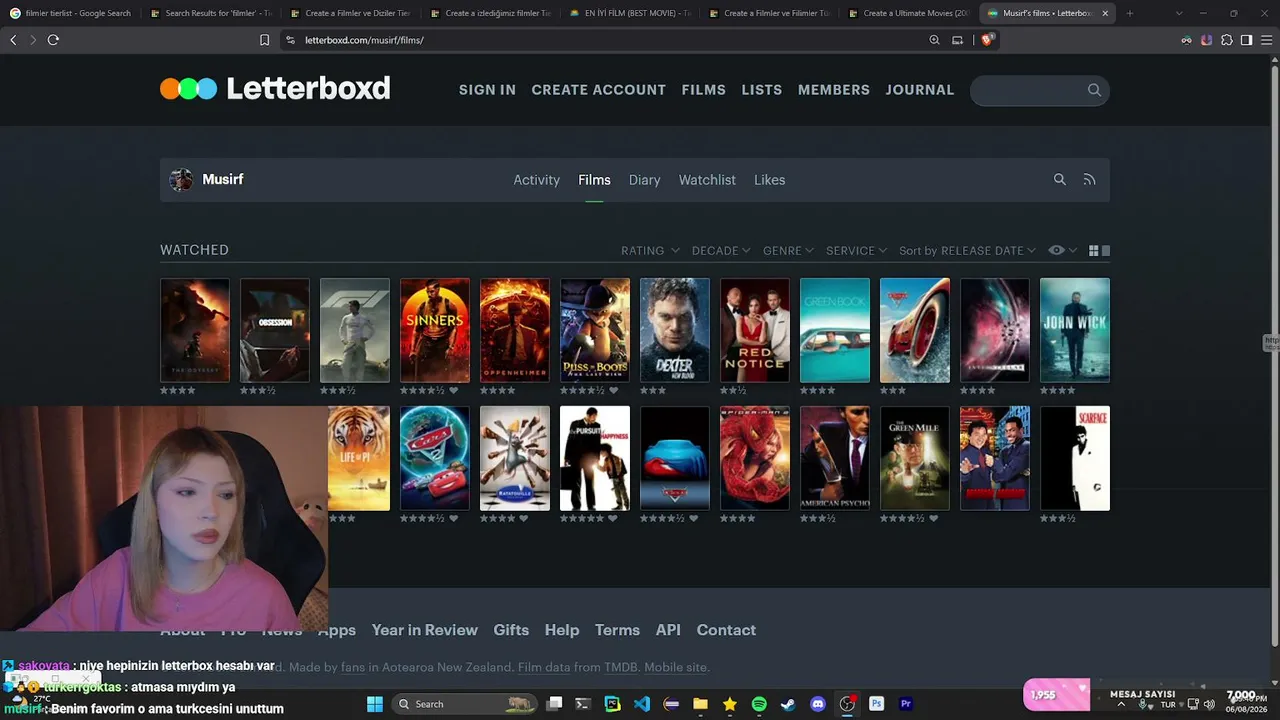Open the Green Book film poster
1280x720 pixels.
point(835,330)
